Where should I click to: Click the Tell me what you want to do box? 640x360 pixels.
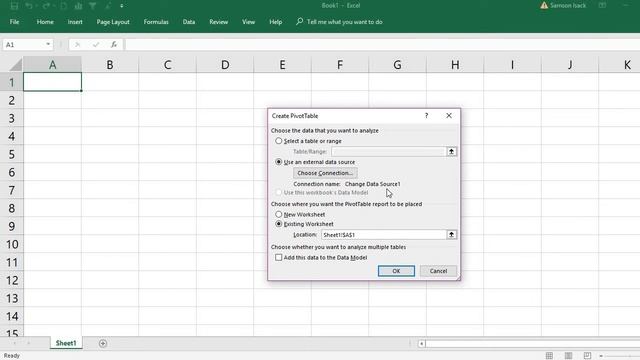pos(344,22)
